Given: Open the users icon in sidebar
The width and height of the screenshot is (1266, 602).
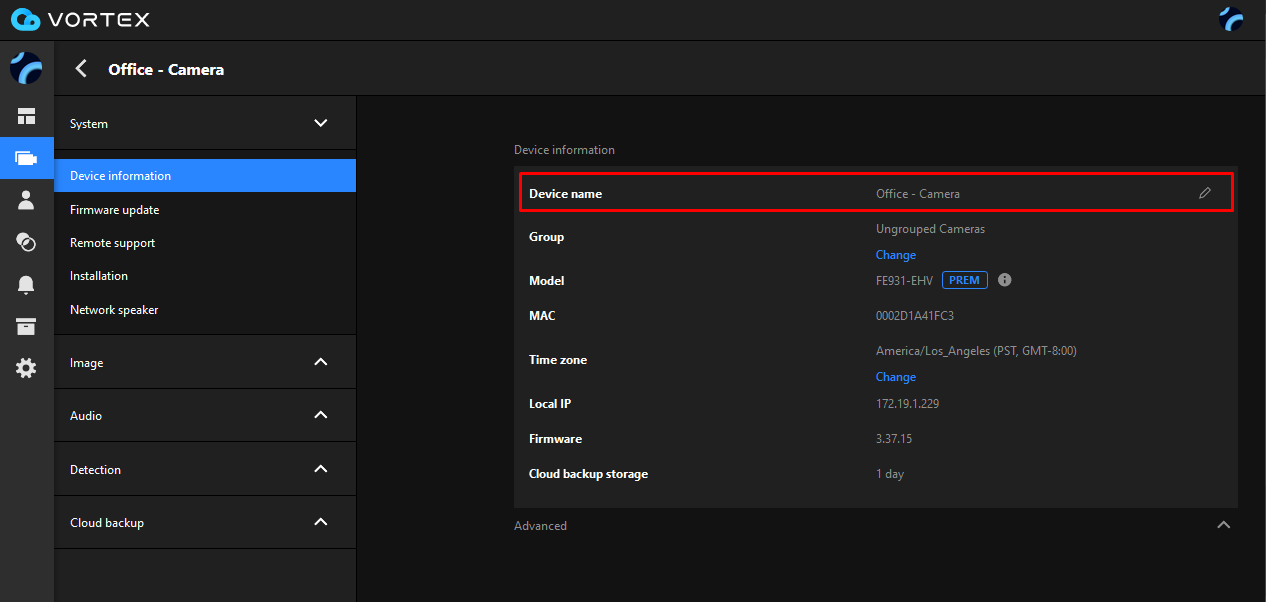Looking at the screenshot, I should [26, 200].
